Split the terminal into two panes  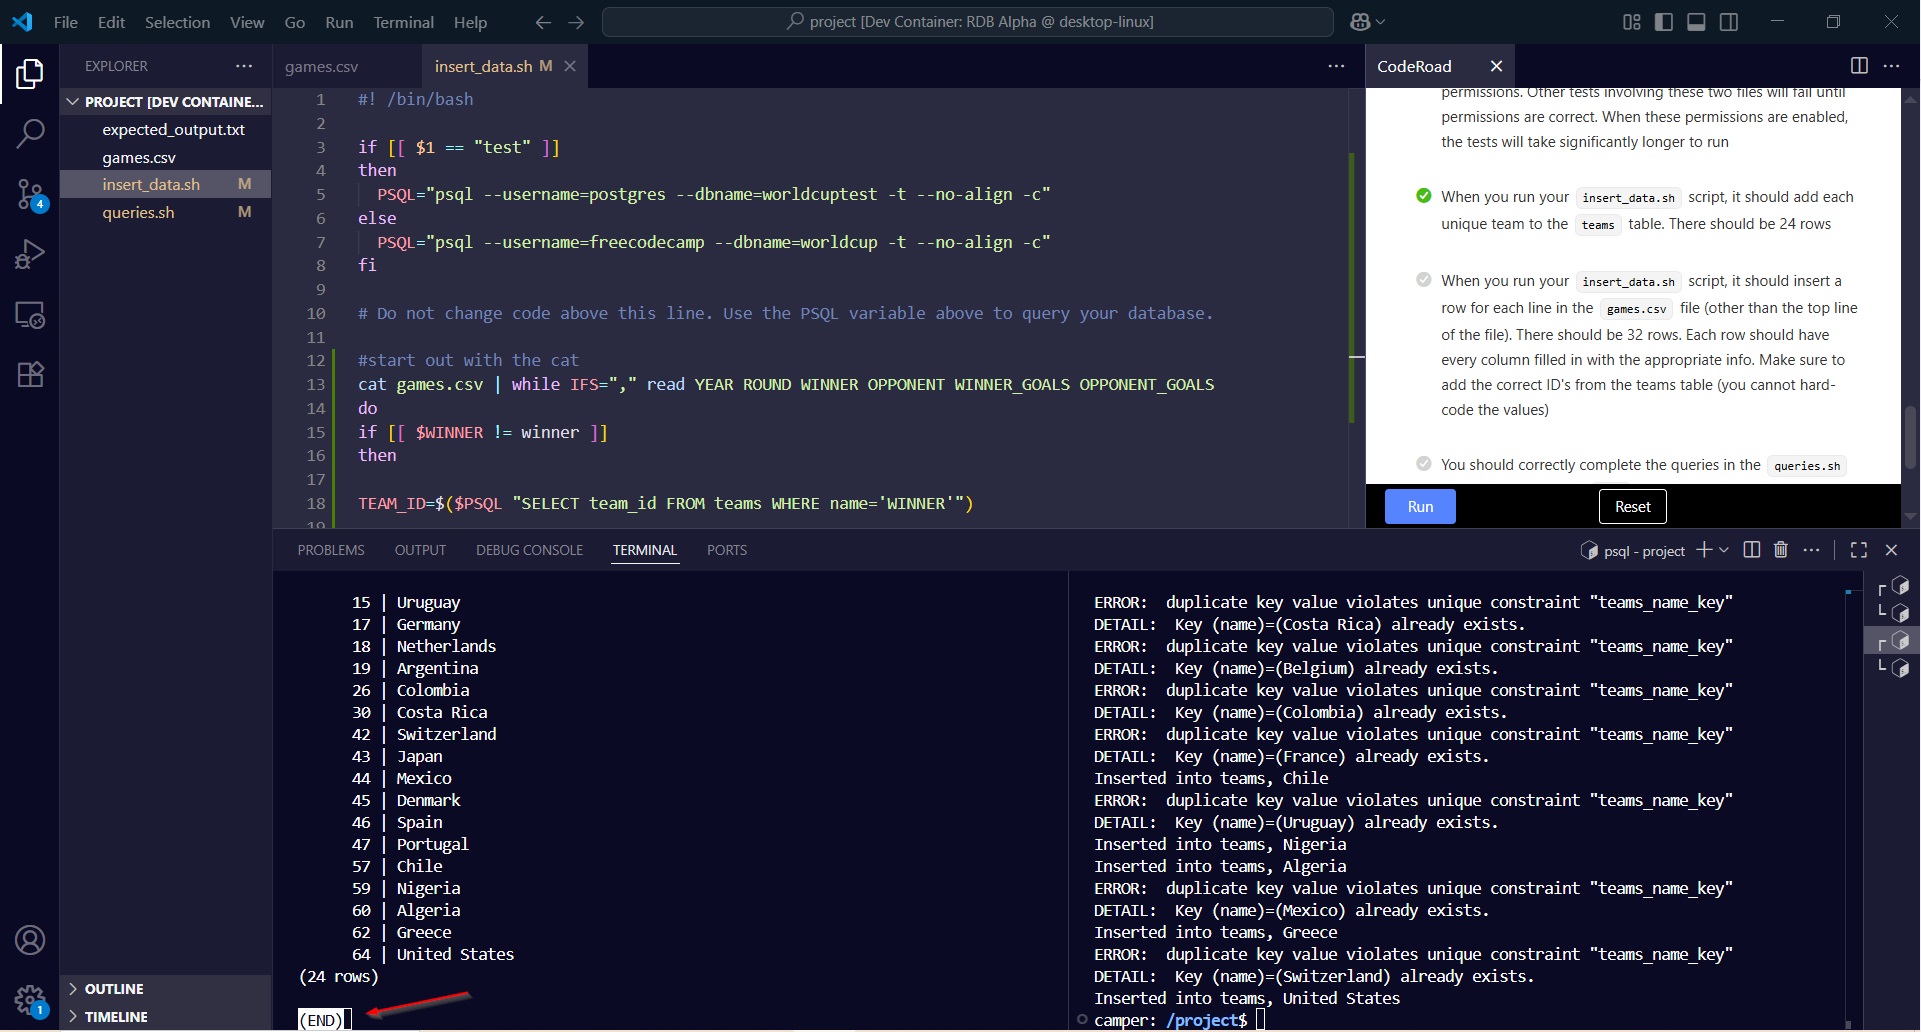tap(1751, 549)
